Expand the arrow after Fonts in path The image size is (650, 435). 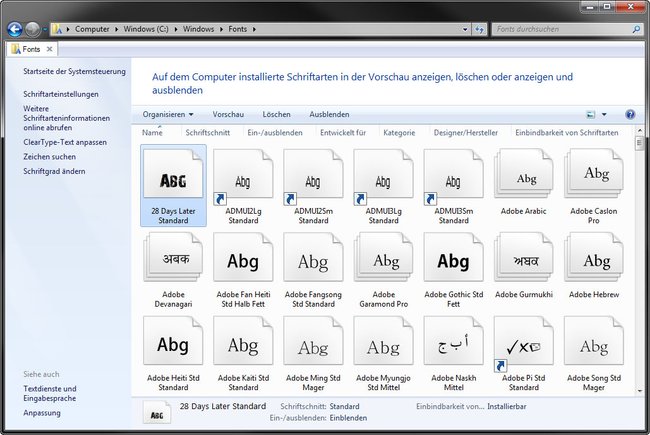point(254,29)
